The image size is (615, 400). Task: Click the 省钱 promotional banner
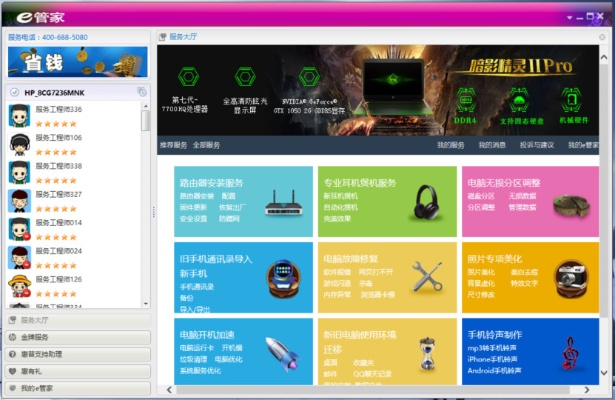pos(78,62)
